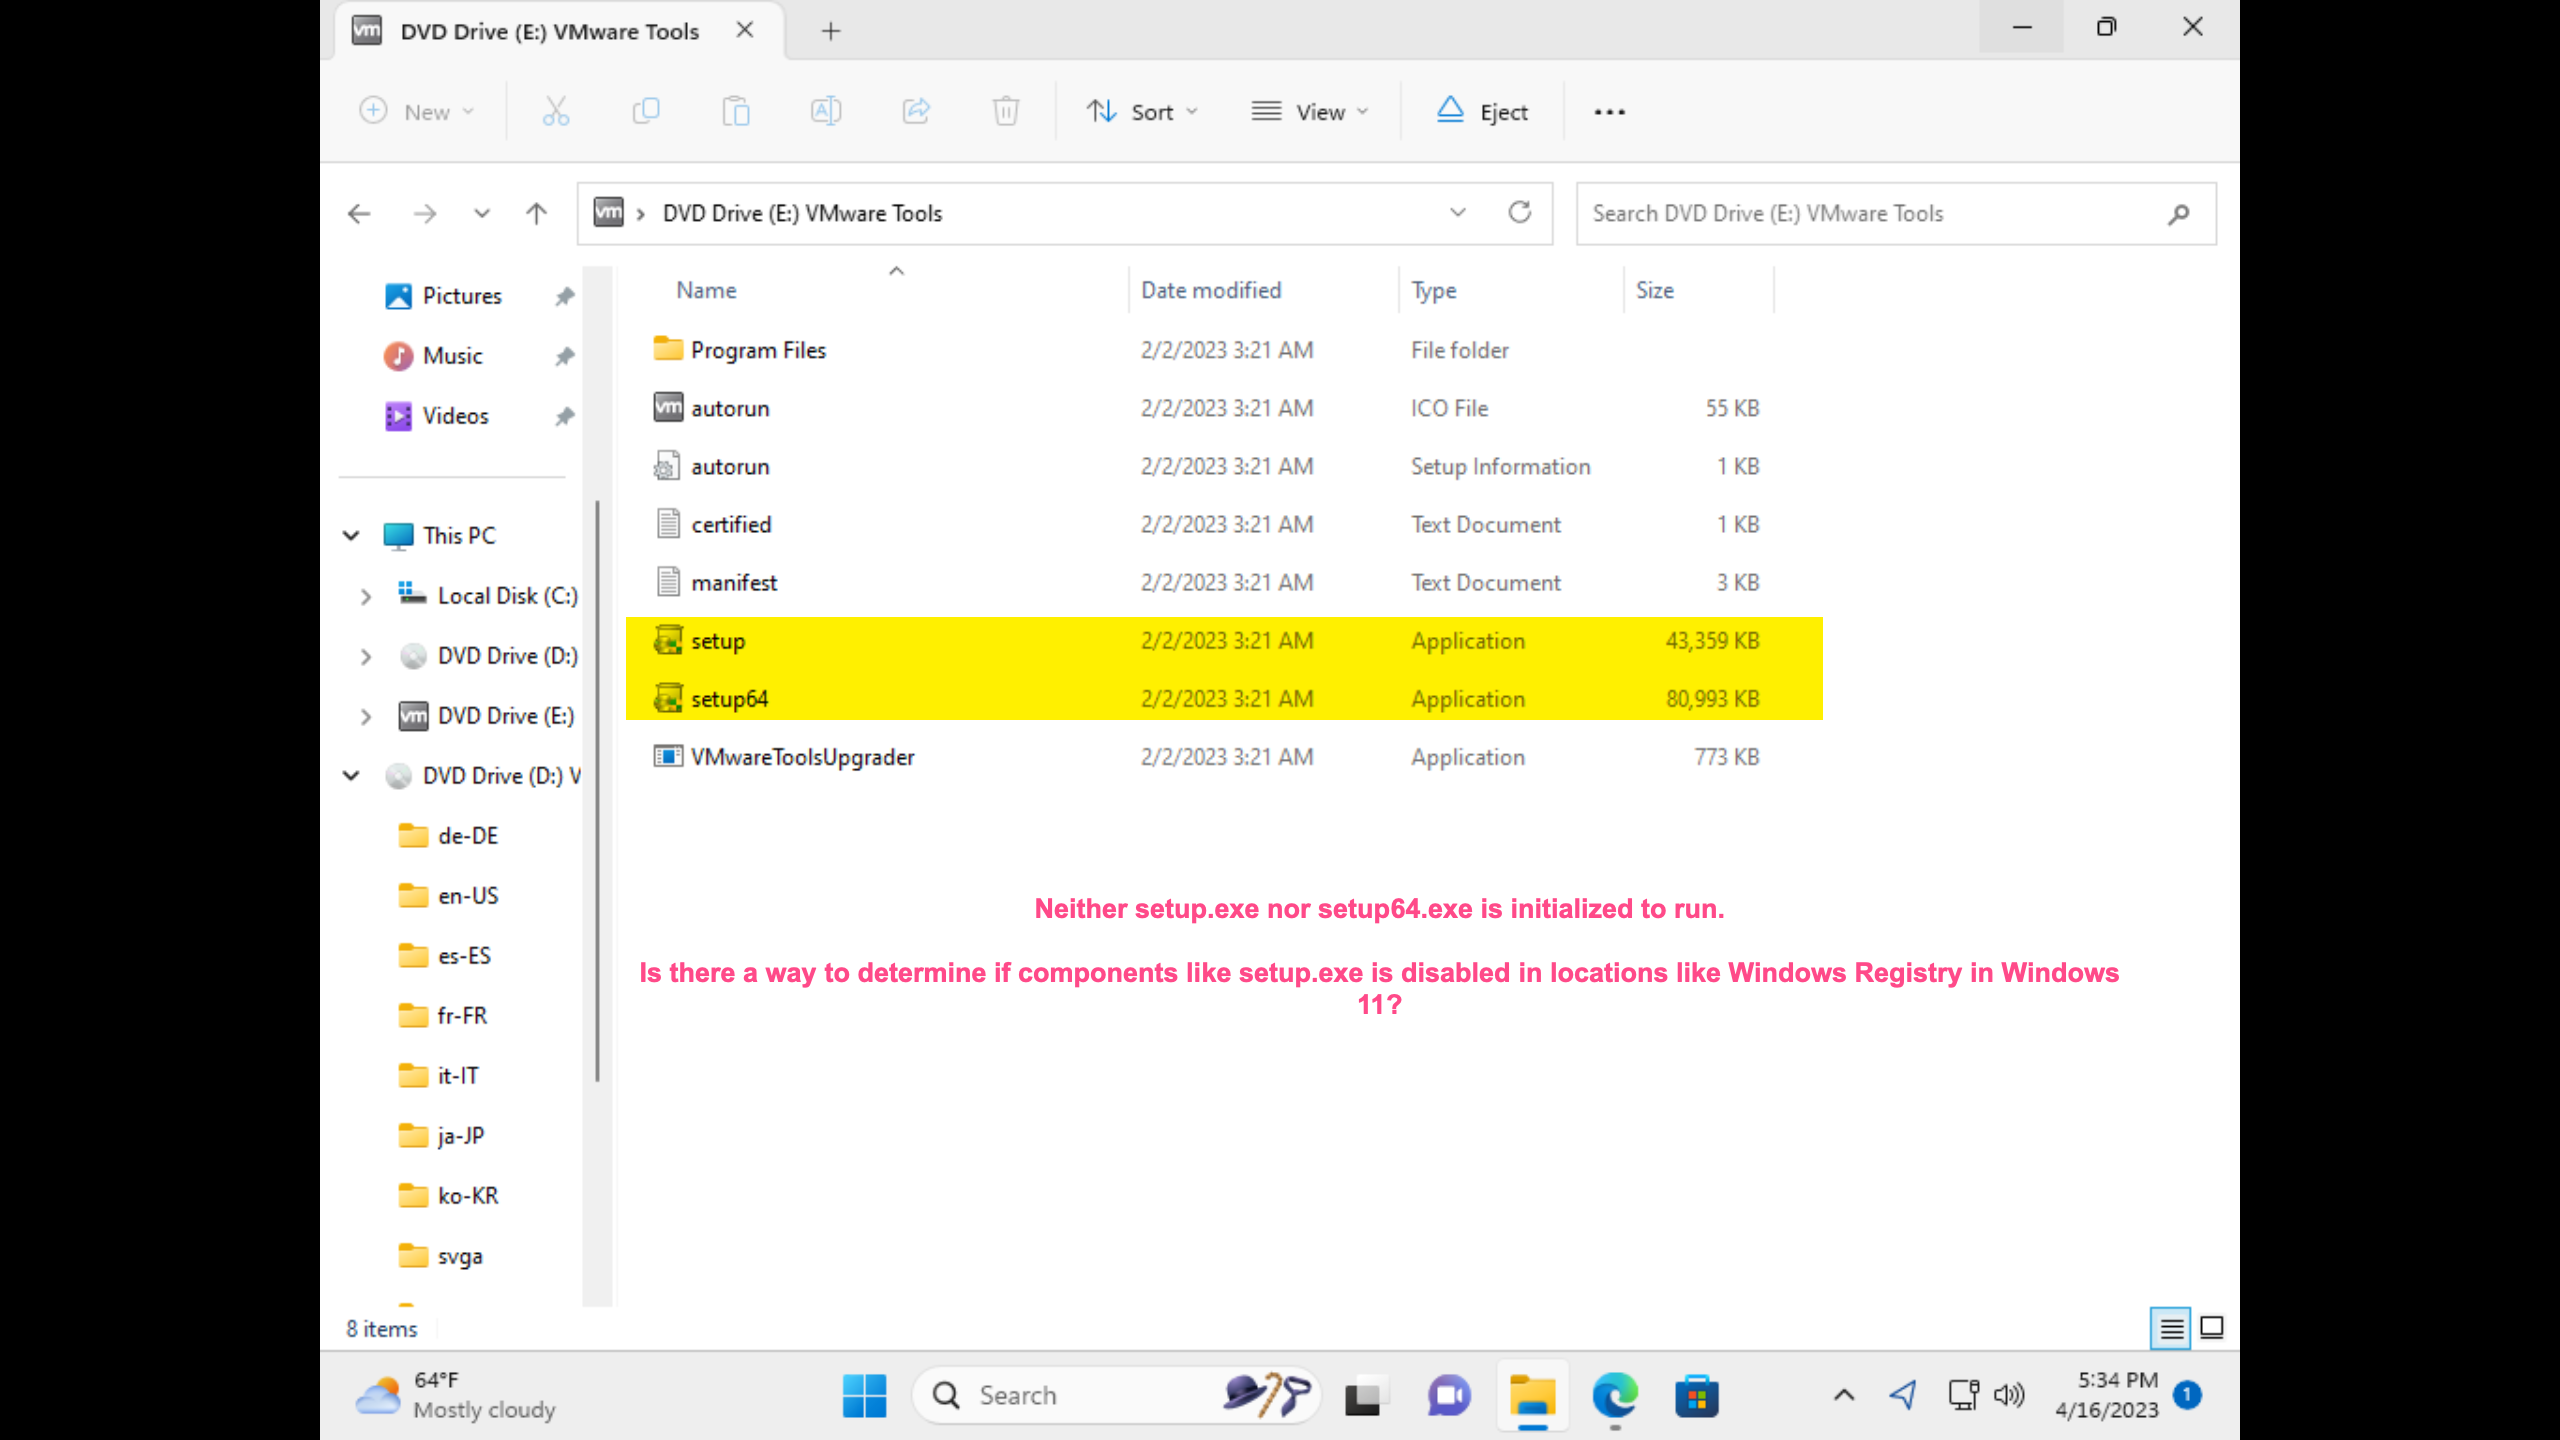This screenshot has height=1440, width=2560.
Task: Collapse the This PC tree
Action: (x=351, y=536)
